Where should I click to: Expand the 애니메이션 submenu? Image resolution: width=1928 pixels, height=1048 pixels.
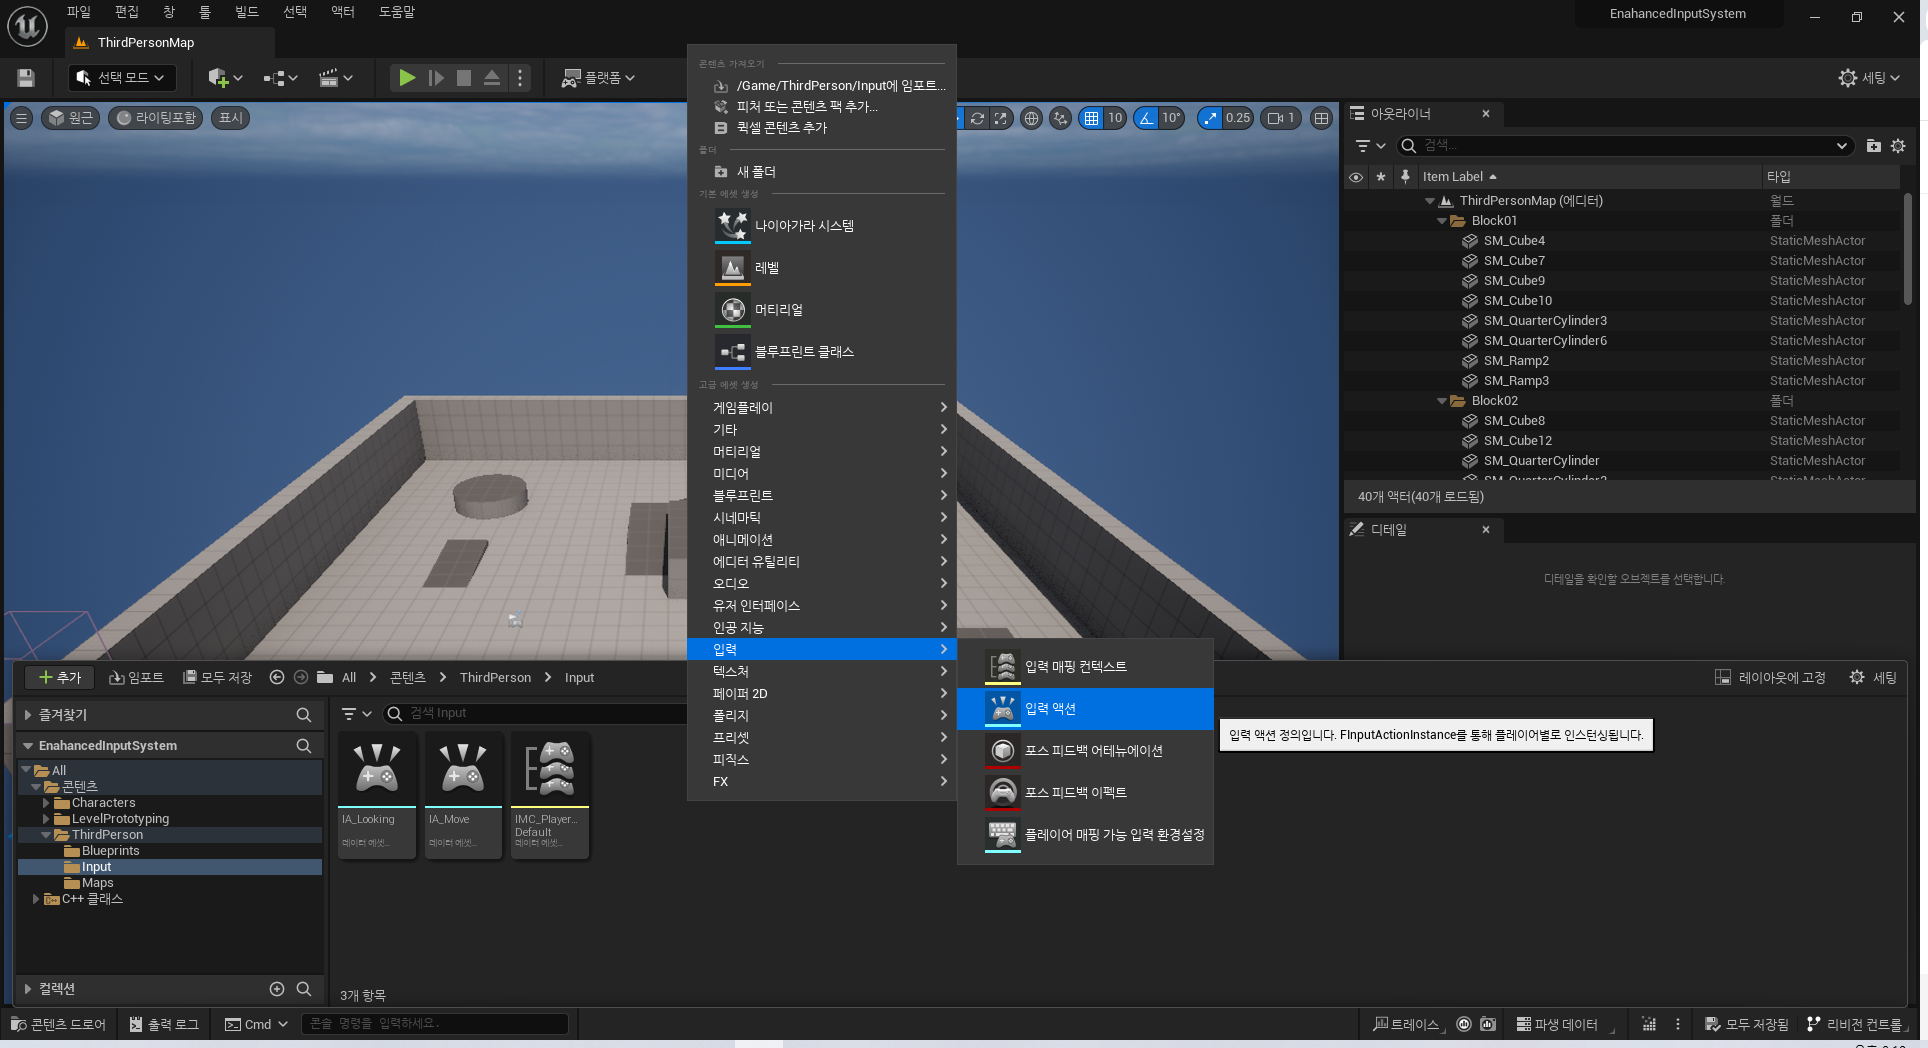(x=821, y=540)
